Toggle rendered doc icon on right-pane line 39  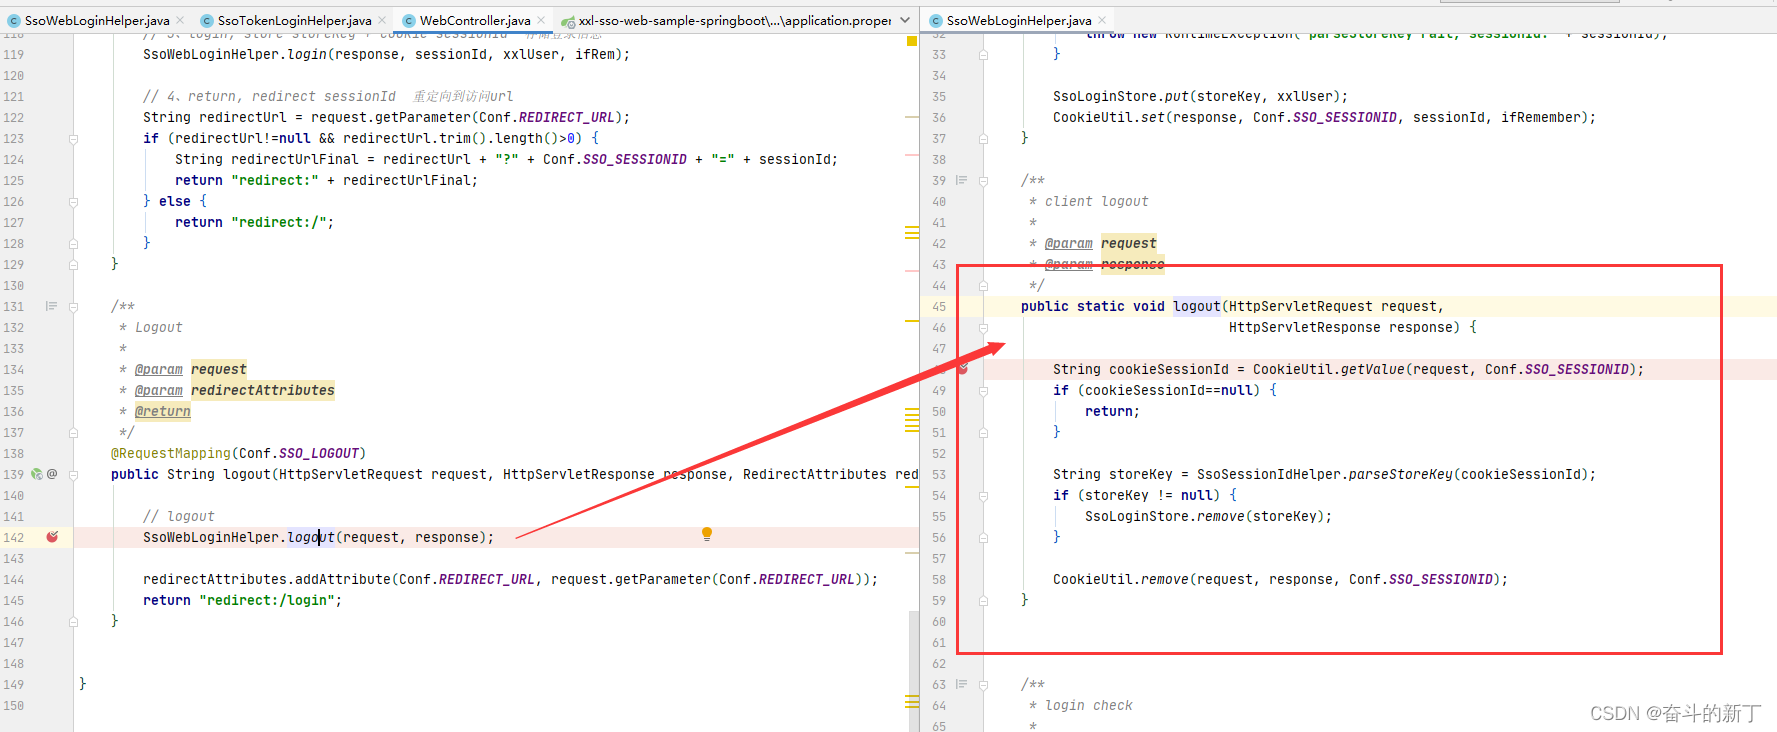[961, 180]
